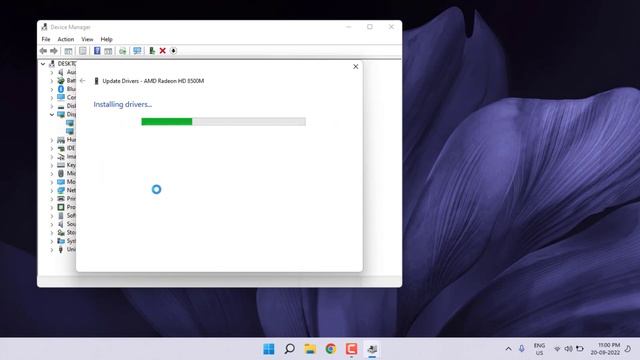Expand the Monitors category arrow
Viewport: 640px width, 360px height.
click(x=52, y=182)
